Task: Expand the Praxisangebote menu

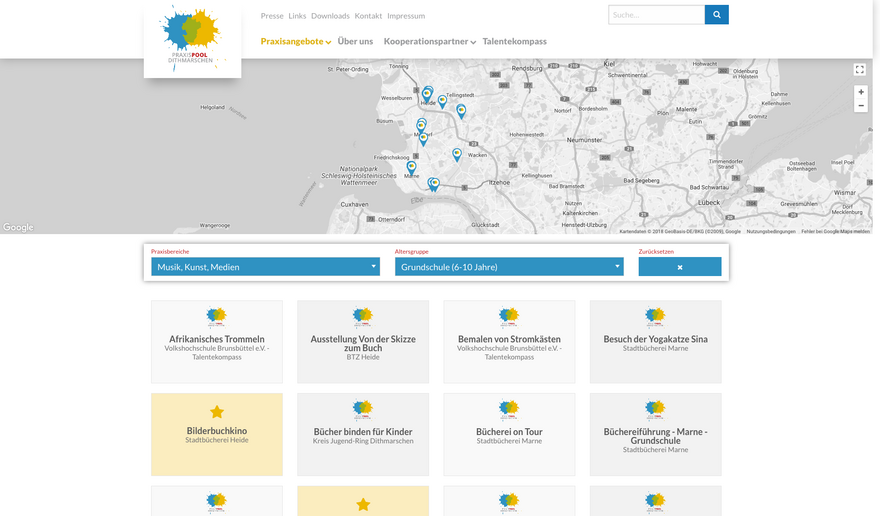Action: 295,42
